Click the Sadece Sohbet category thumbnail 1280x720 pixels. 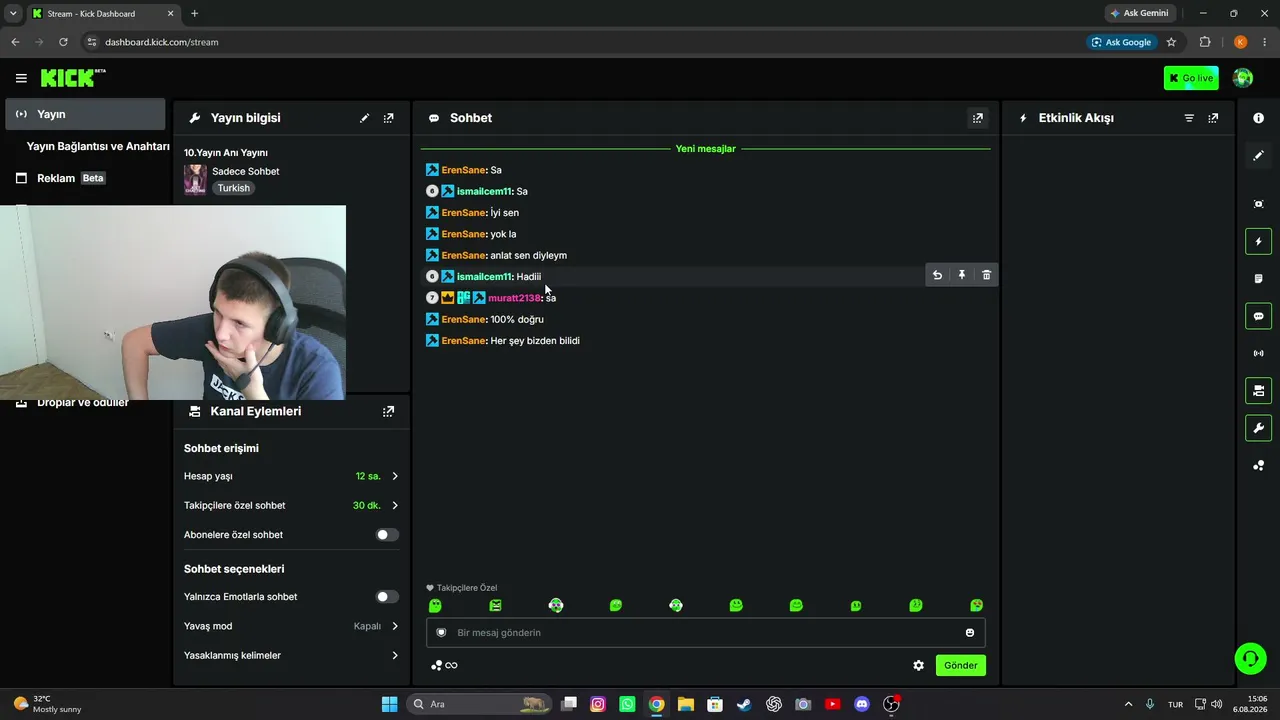coord(195,179)
